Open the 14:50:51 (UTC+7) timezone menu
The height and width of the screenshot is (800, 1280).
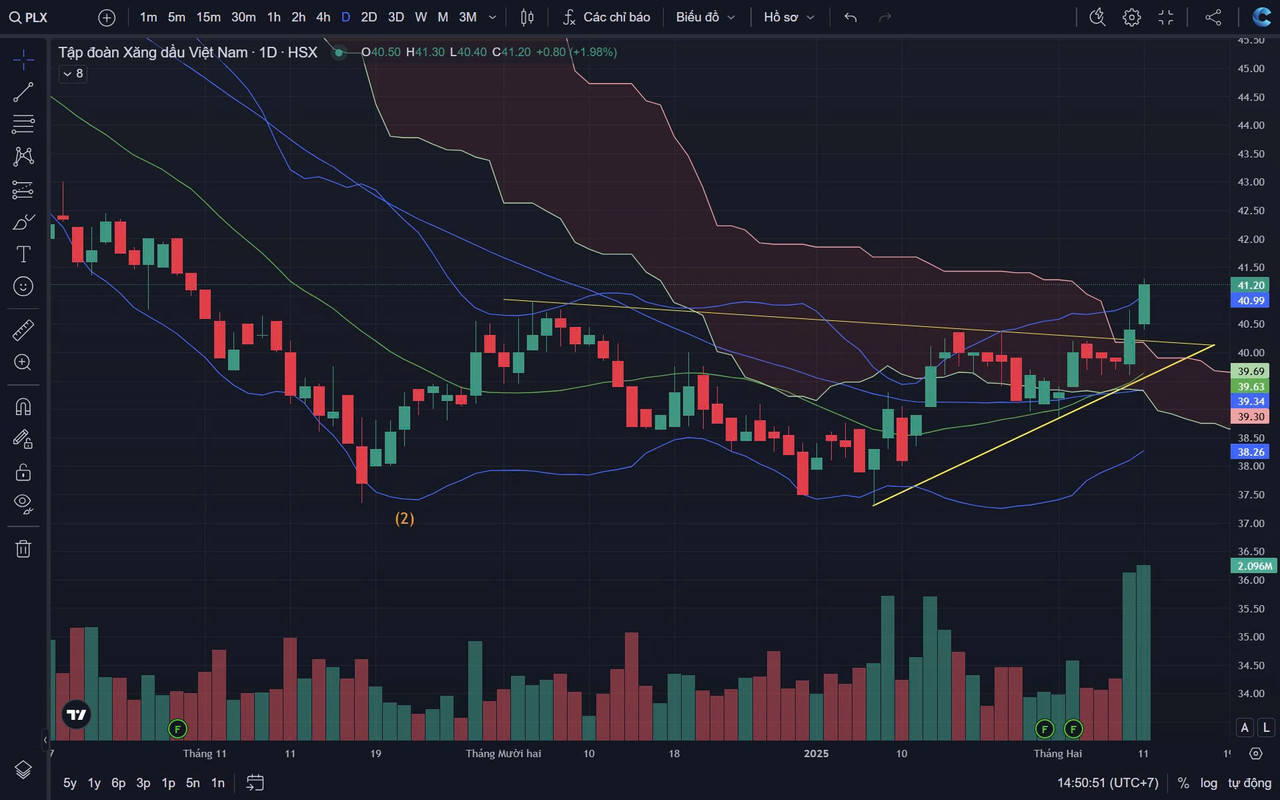1108,783
